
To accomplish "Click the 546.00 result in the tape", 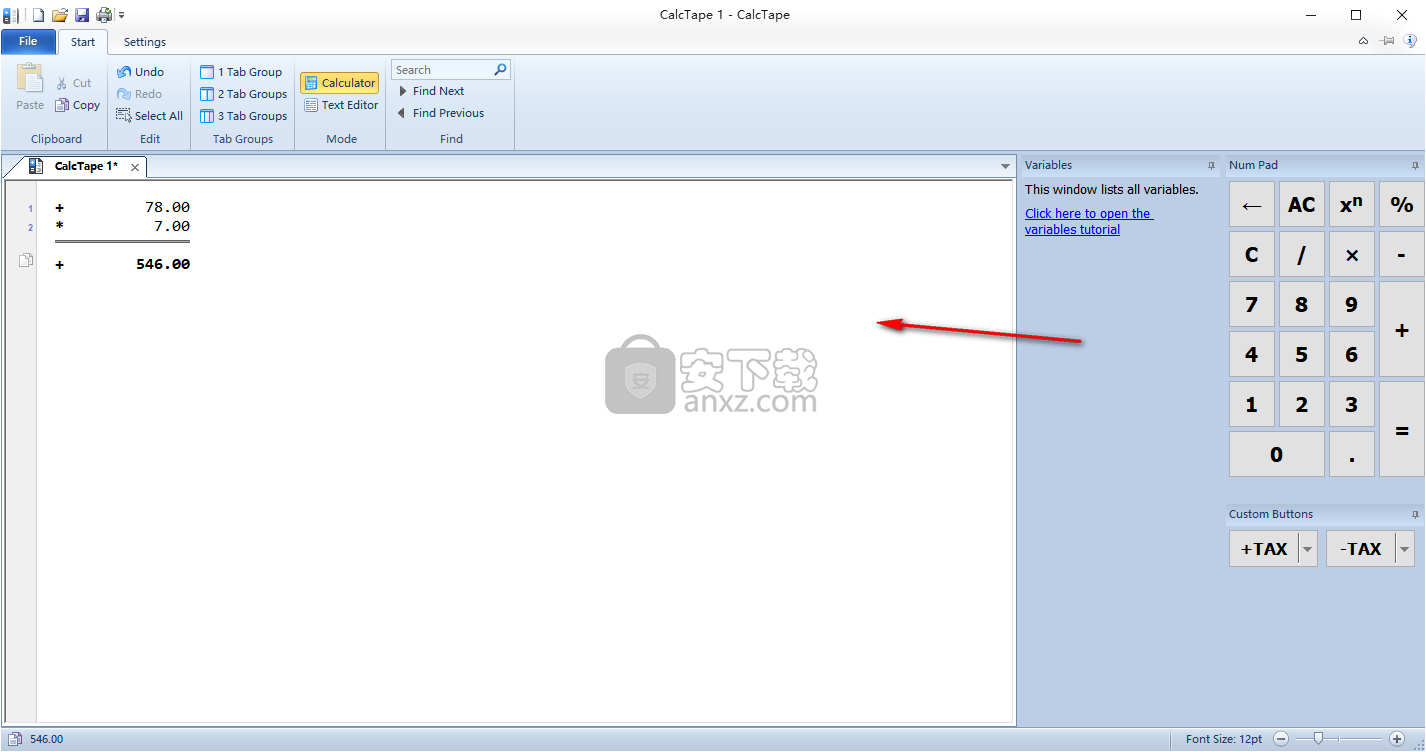I will [x=163, y=264].
